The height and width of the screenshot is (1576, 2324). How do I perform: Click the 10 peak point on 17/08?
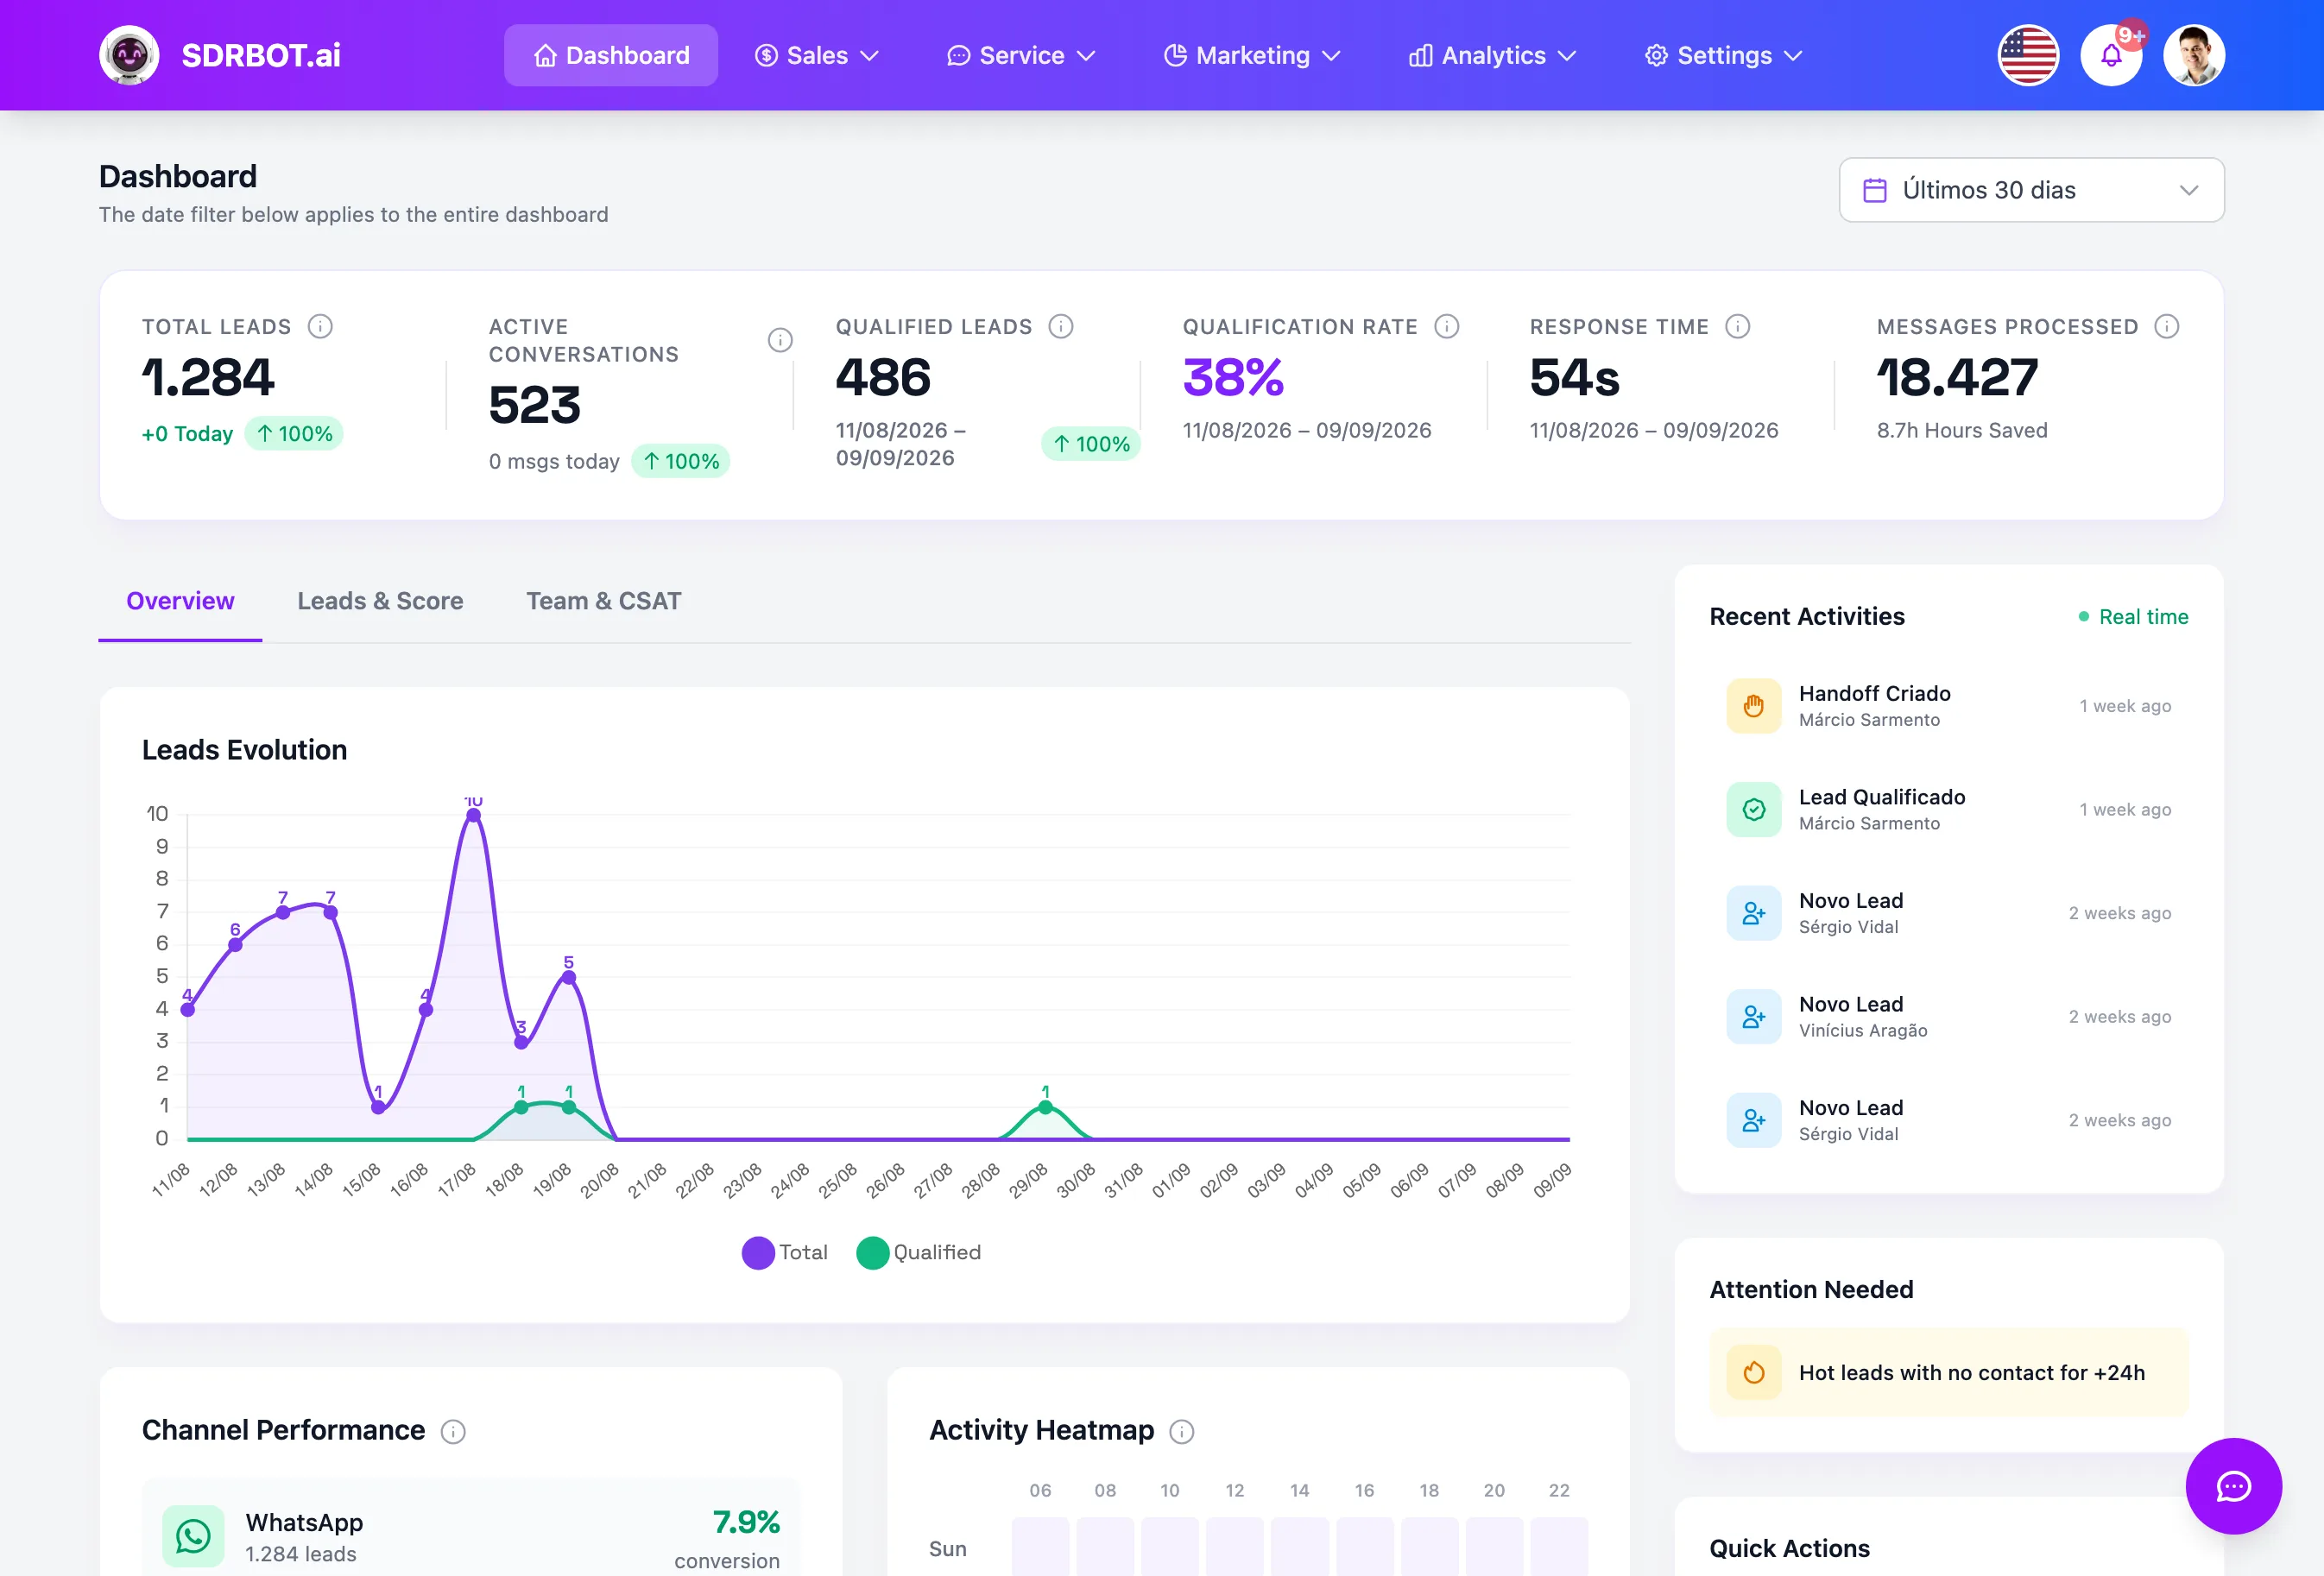(474, 816)
